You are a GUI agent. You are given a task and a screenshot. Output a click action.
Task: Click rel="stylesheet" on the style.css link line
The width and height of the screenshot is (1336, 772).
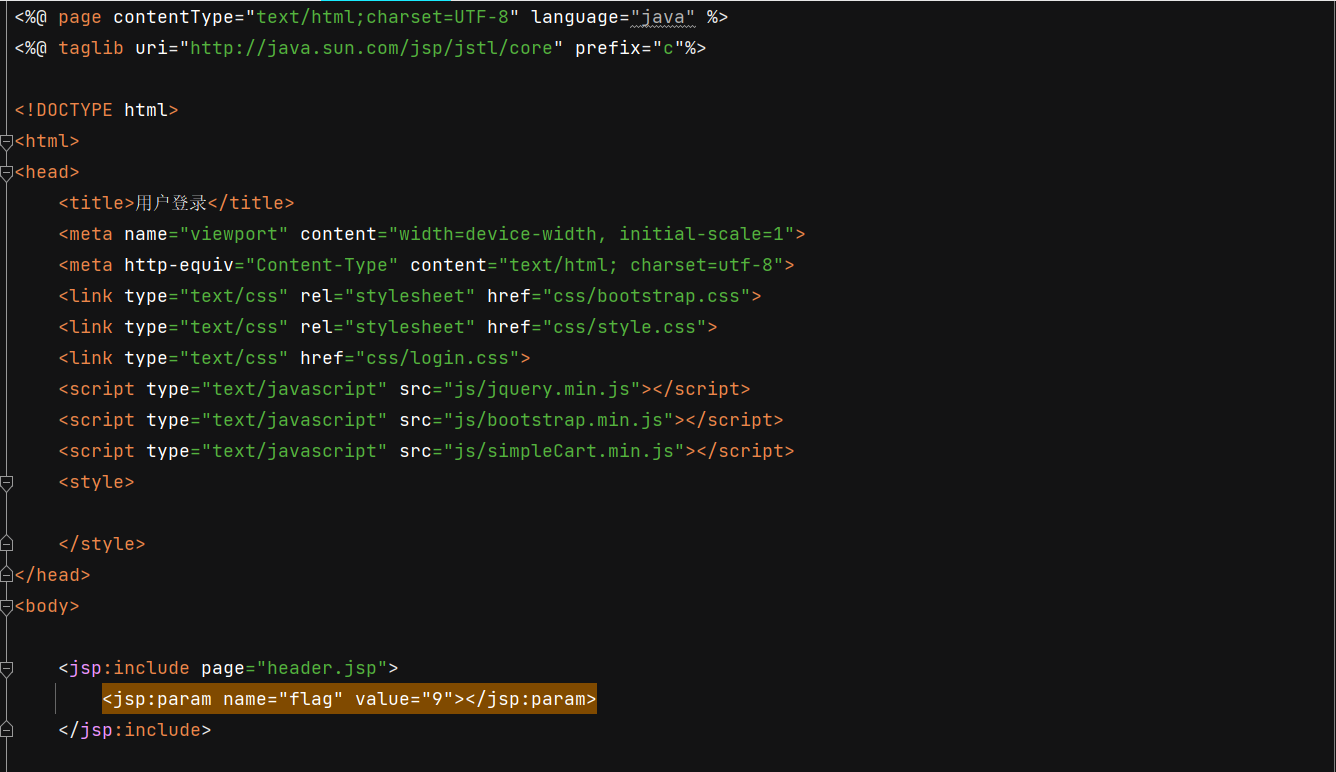[388, 327]
